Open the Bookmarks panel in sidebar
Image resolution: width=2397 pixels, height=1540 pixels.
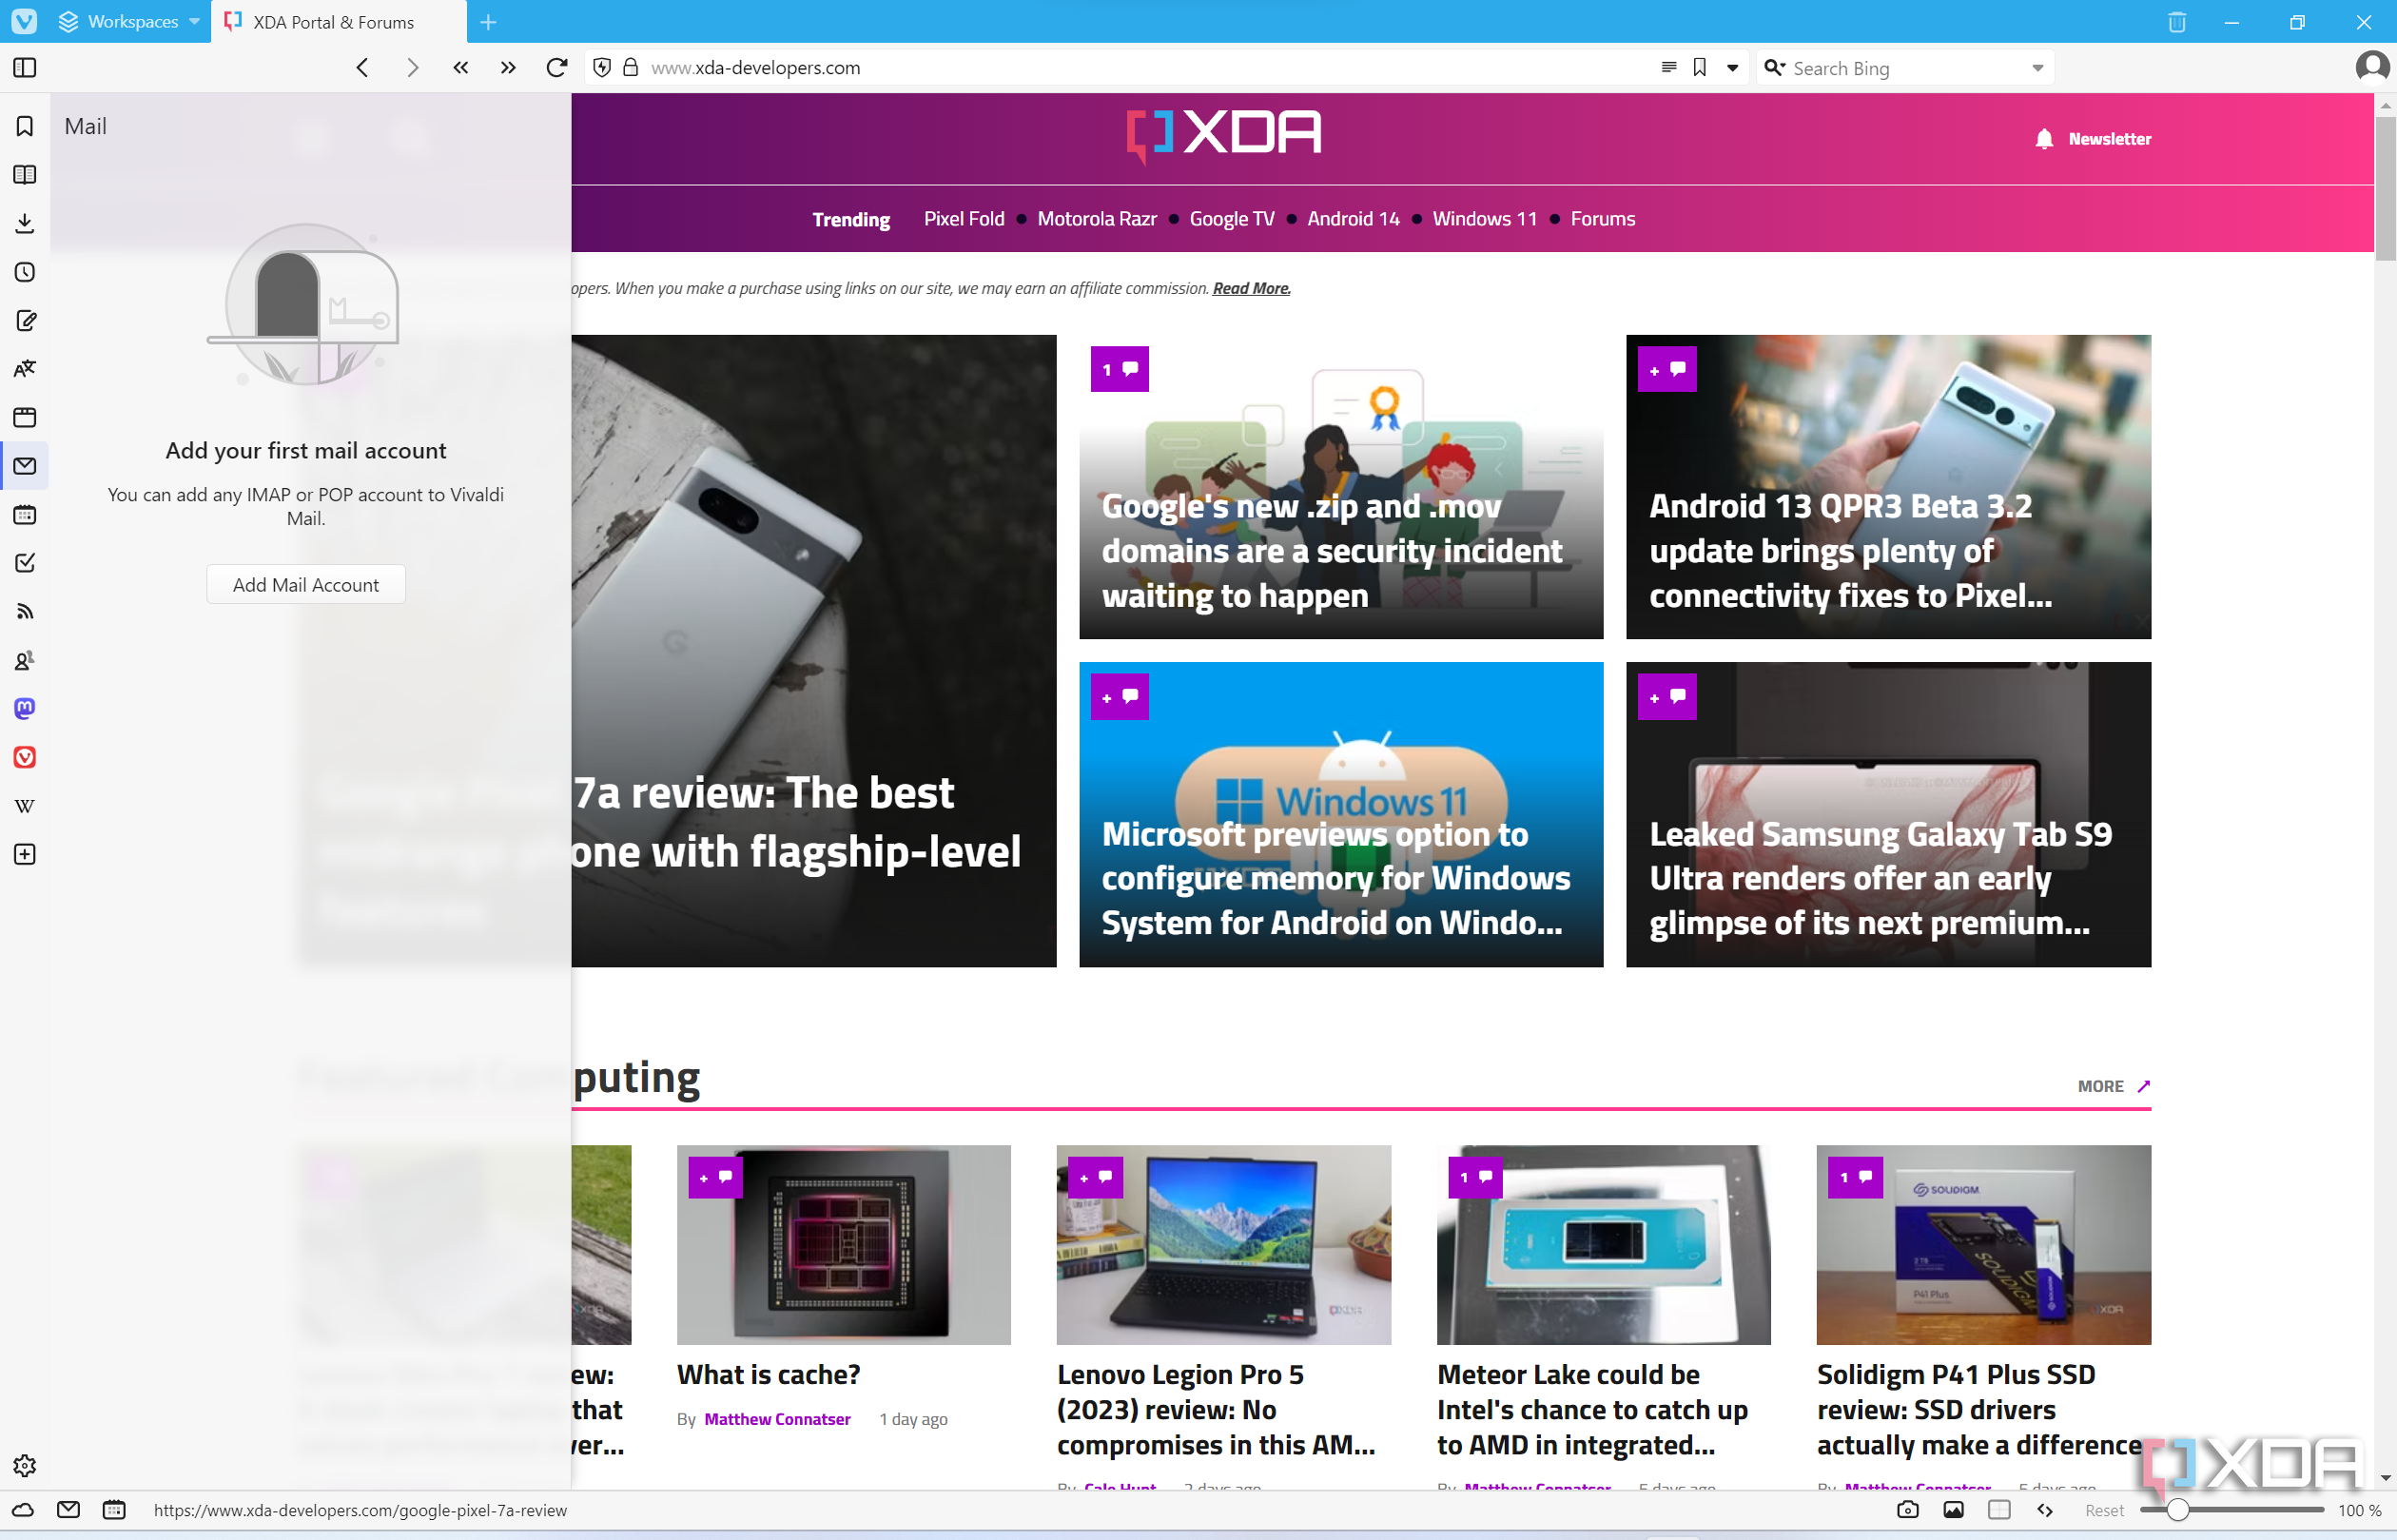pyautogui.click(x=25, y=126)
